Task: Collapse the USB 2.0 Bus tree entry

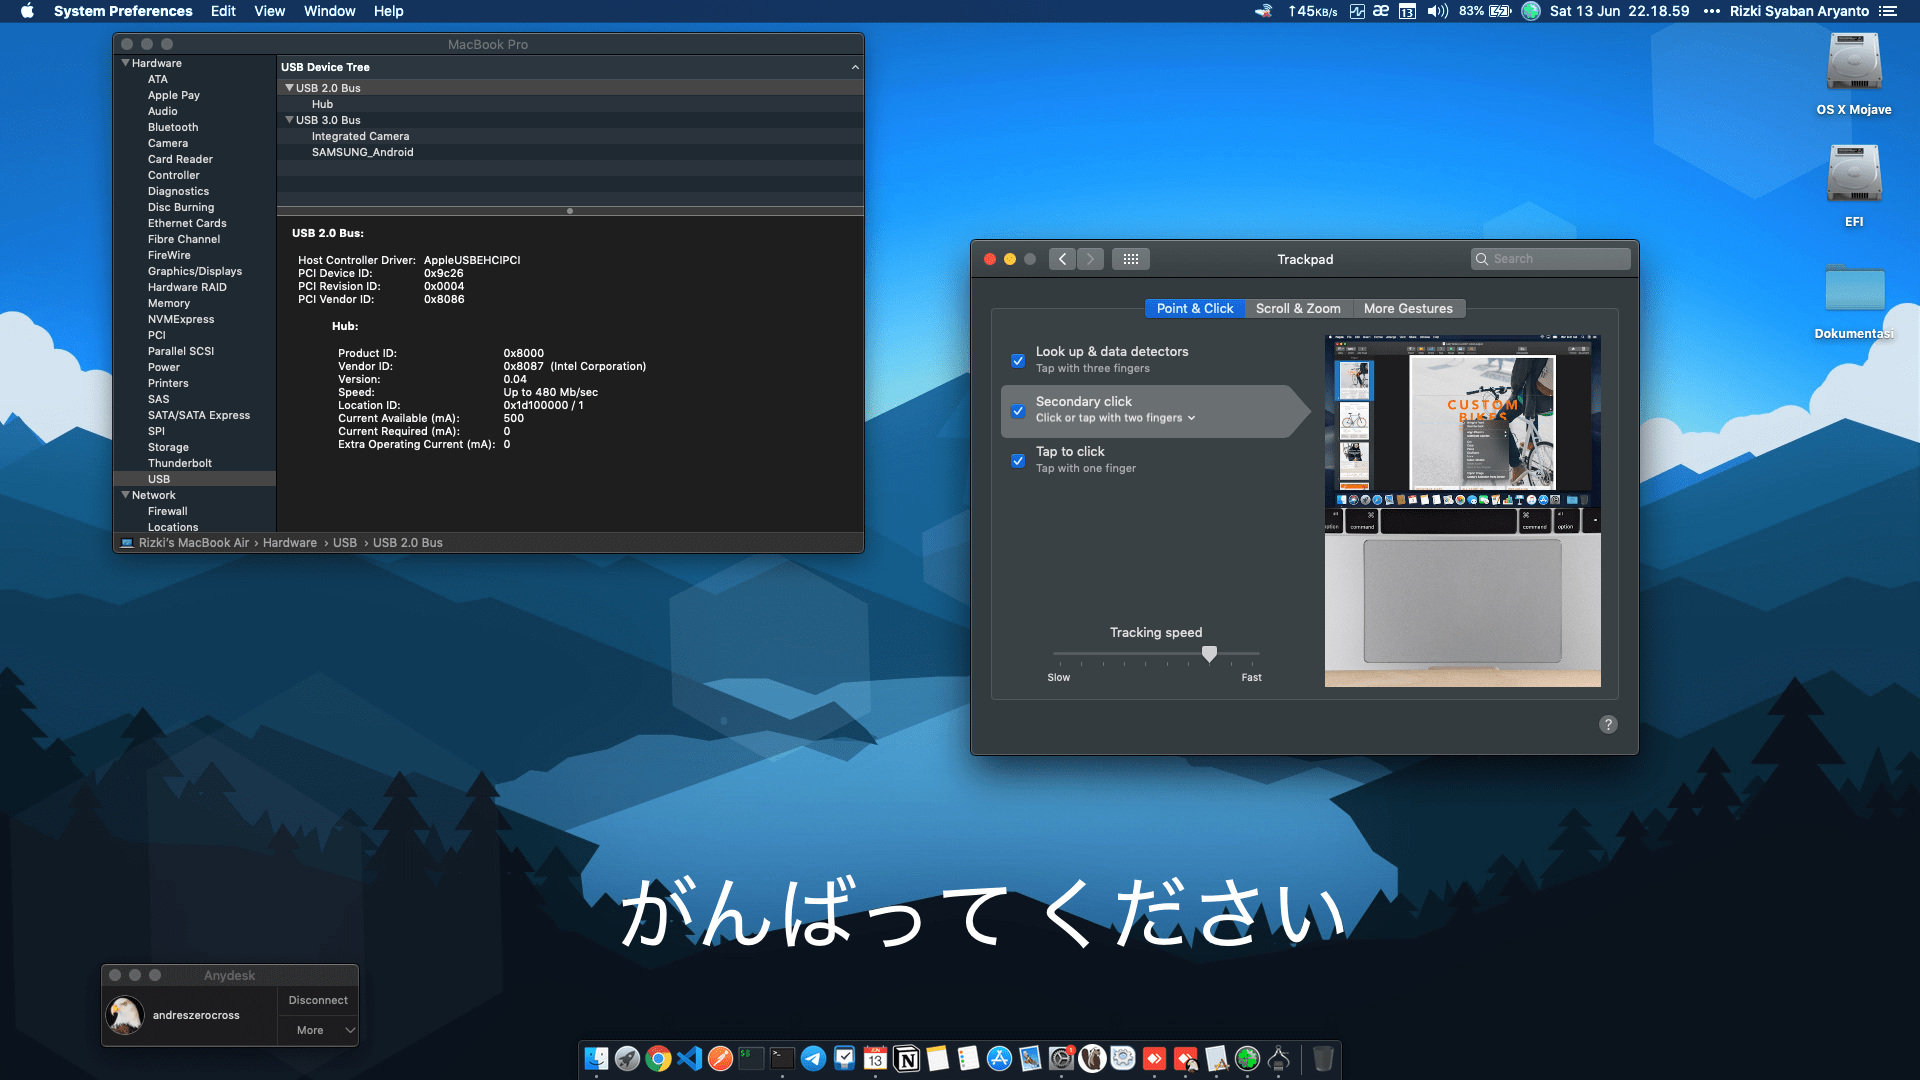Action: [289, 87]
